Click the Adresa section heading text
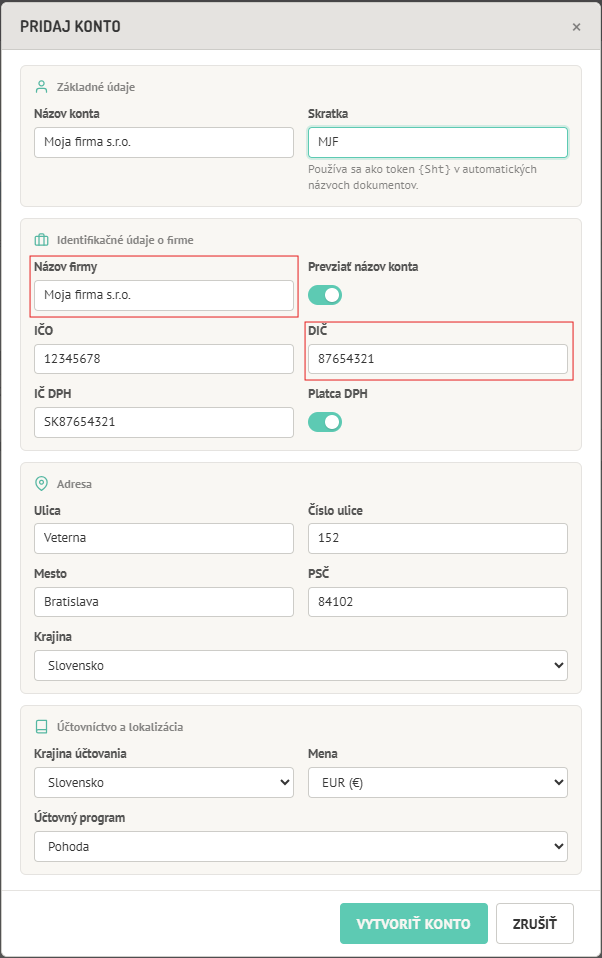Image resolution: width=602 pixels, height=958 pixels. point(75,484)
